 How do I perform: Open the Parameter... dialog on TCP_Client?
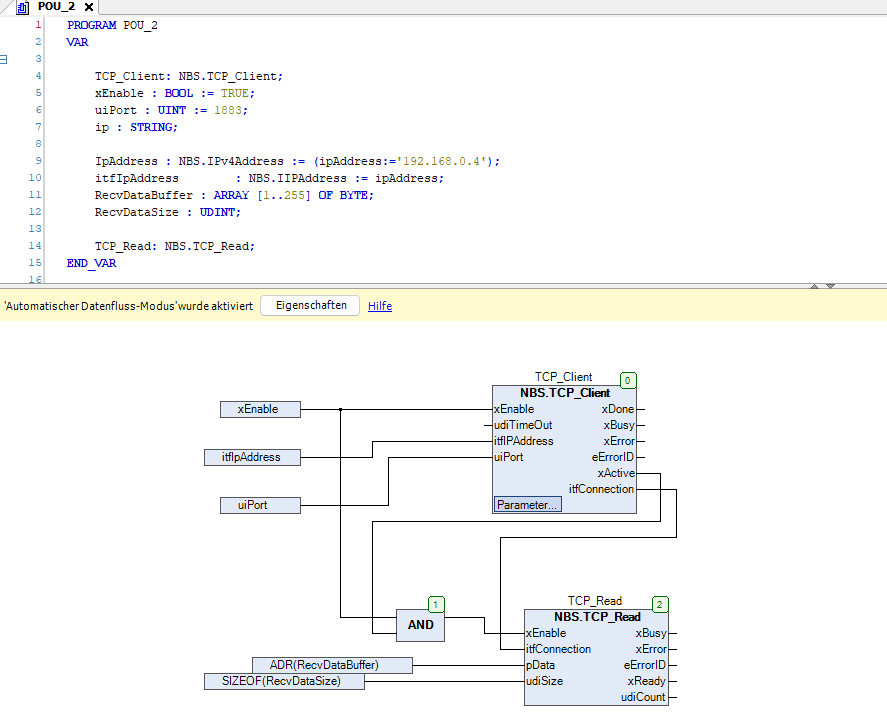click(527, 505)
